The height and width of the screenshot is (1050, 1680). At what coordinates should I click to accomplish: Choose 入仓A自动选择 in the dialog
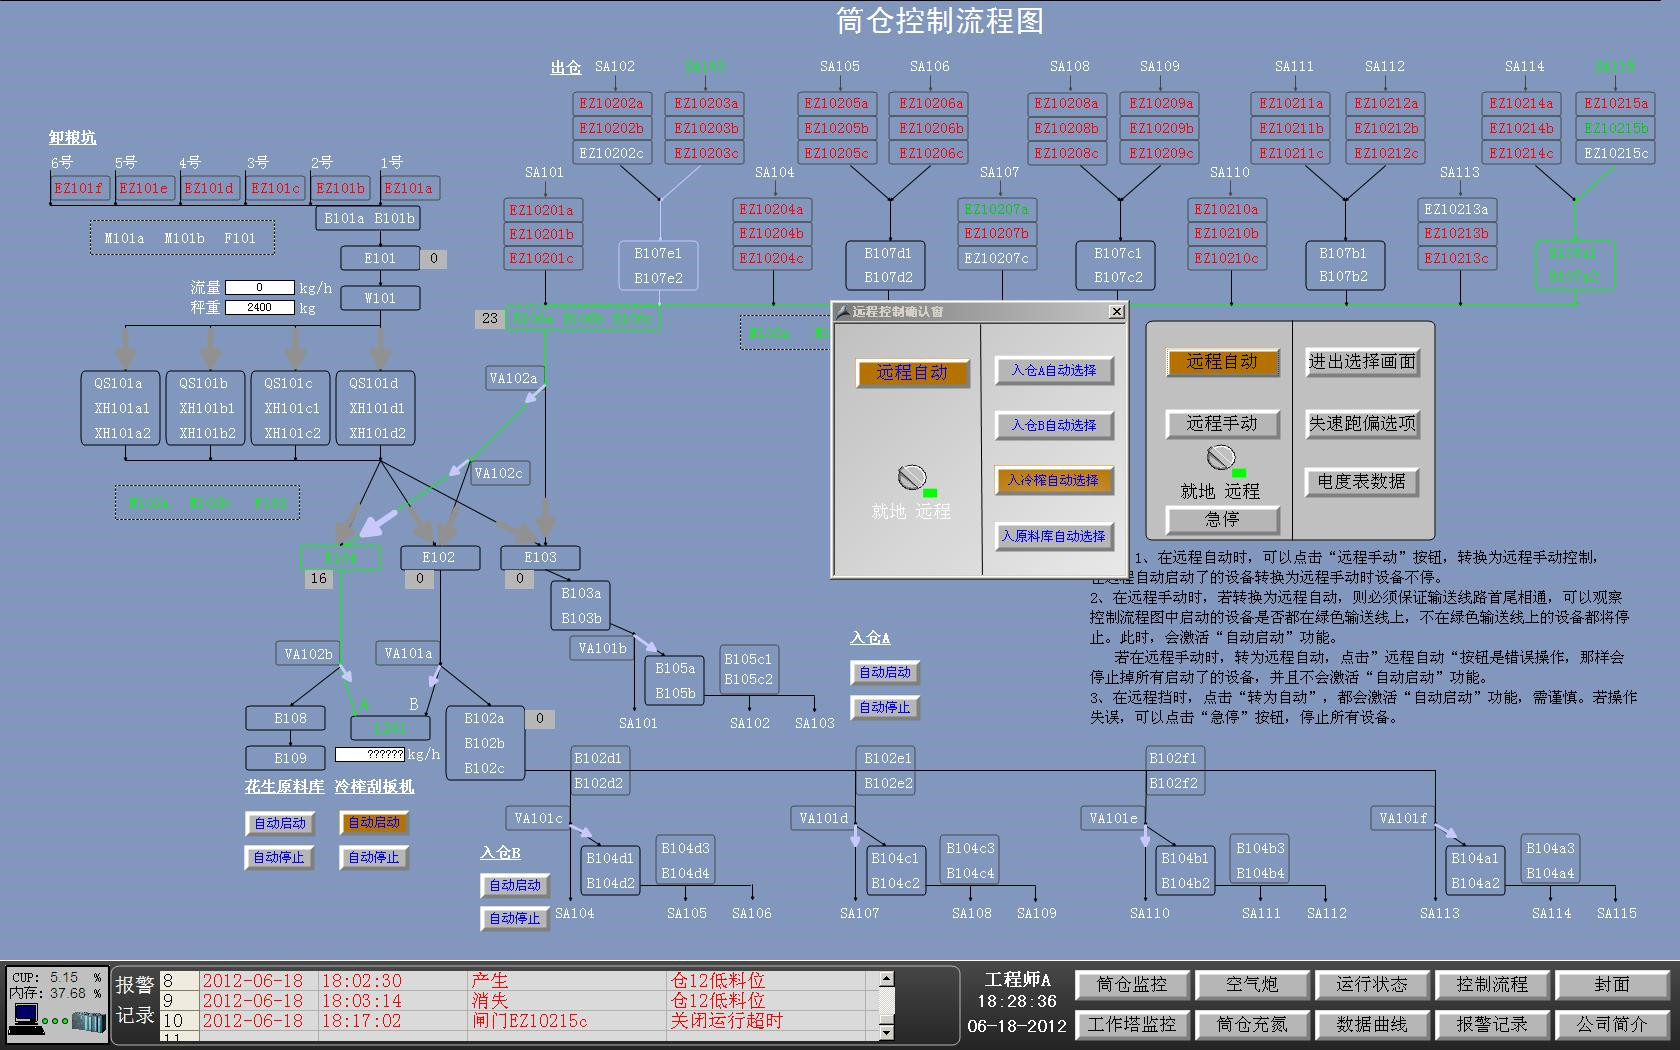pyautogui.click(x=1054, y=370)
